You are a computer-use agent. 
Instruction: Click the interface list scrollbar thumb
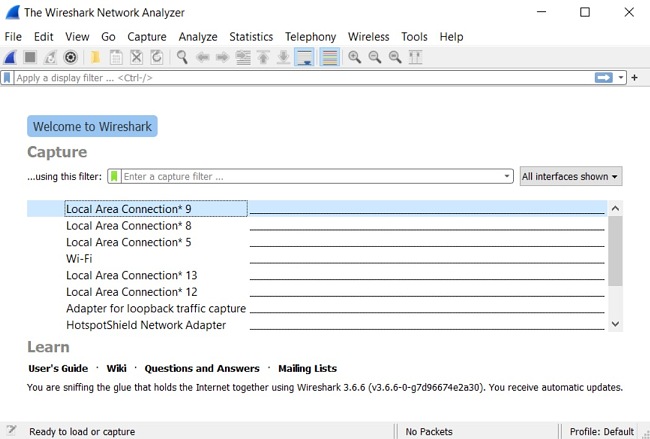(x=616, y=251)
